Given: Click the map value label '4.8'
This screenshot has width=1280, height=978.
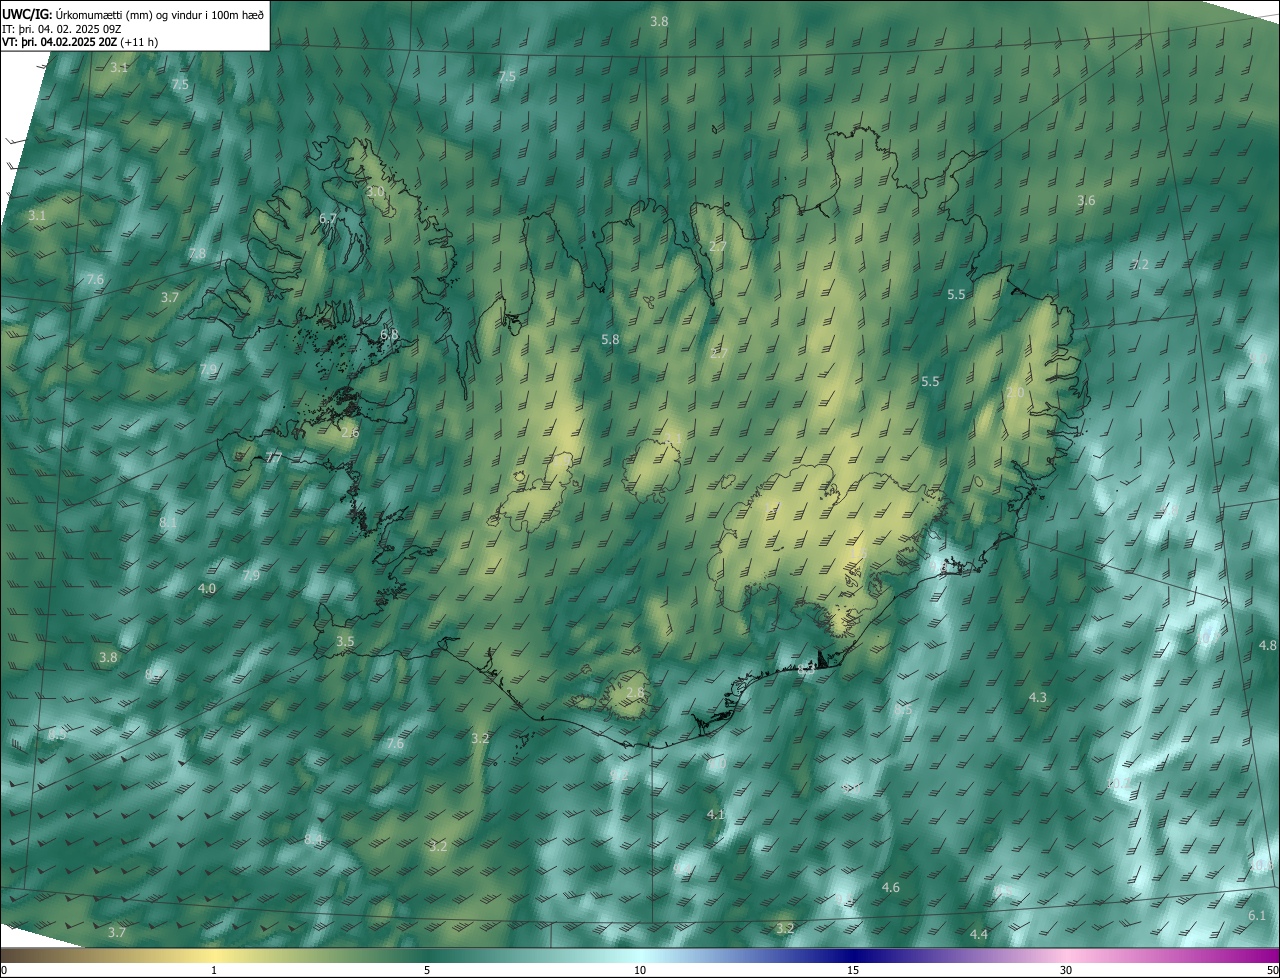Looking at the screenshot, I should (1268, 646).
